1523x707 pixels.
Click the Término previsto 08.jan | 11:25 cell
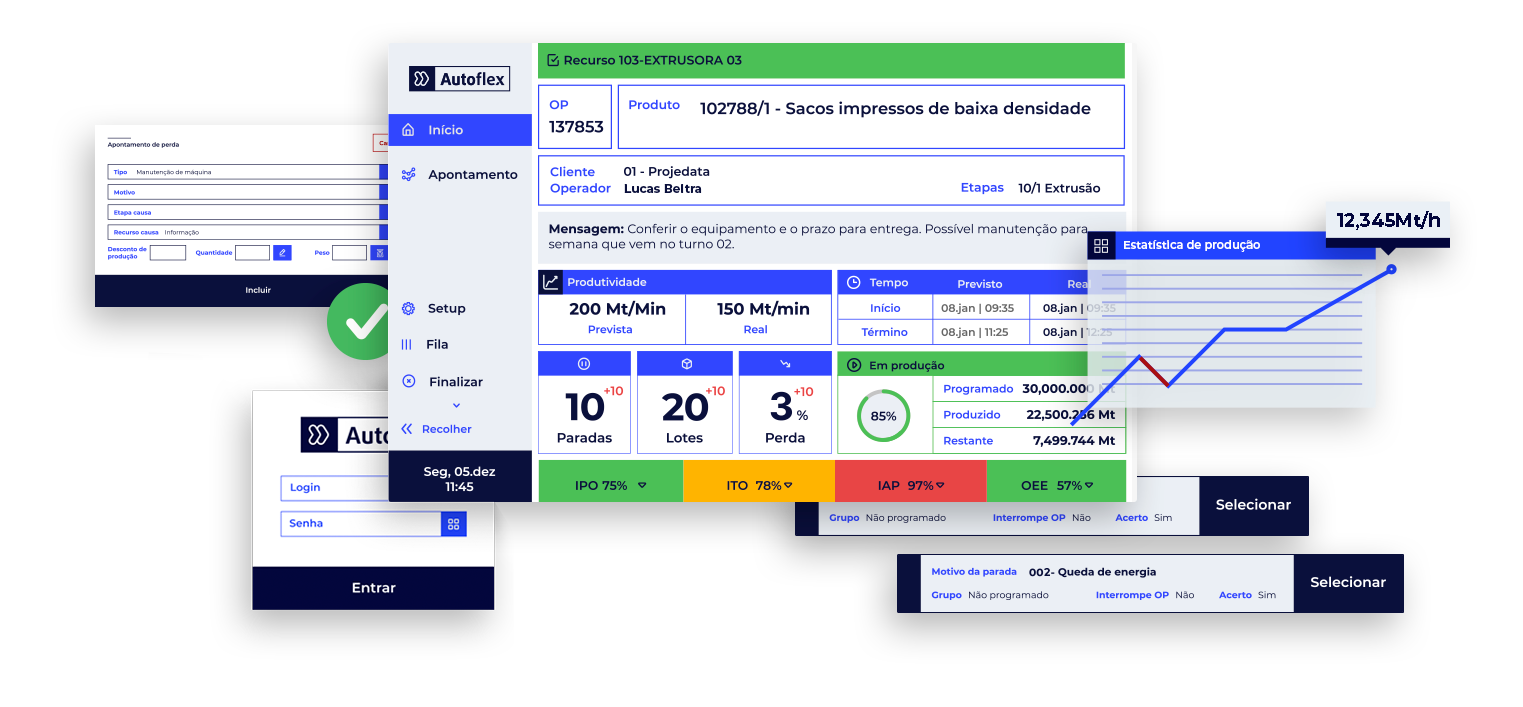[x=979, y=332]
